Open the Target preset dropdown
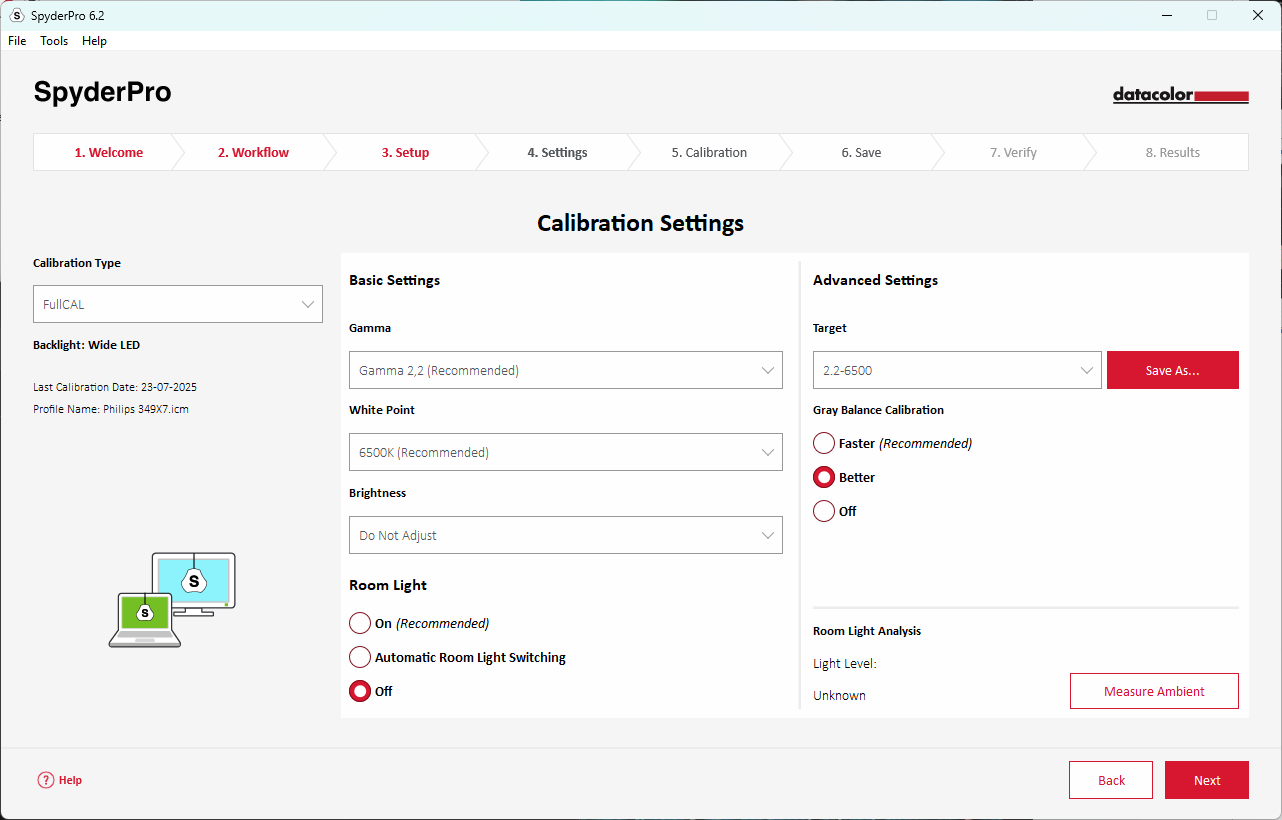Viewport: 1282px width, 820px height. pyautogui.click(x=956, y=370)
